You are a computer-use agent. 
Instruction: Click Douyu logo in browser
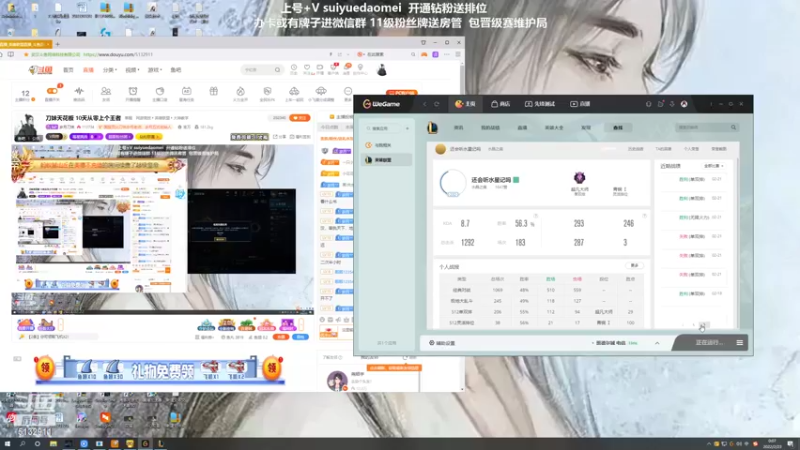pos(41,70)
